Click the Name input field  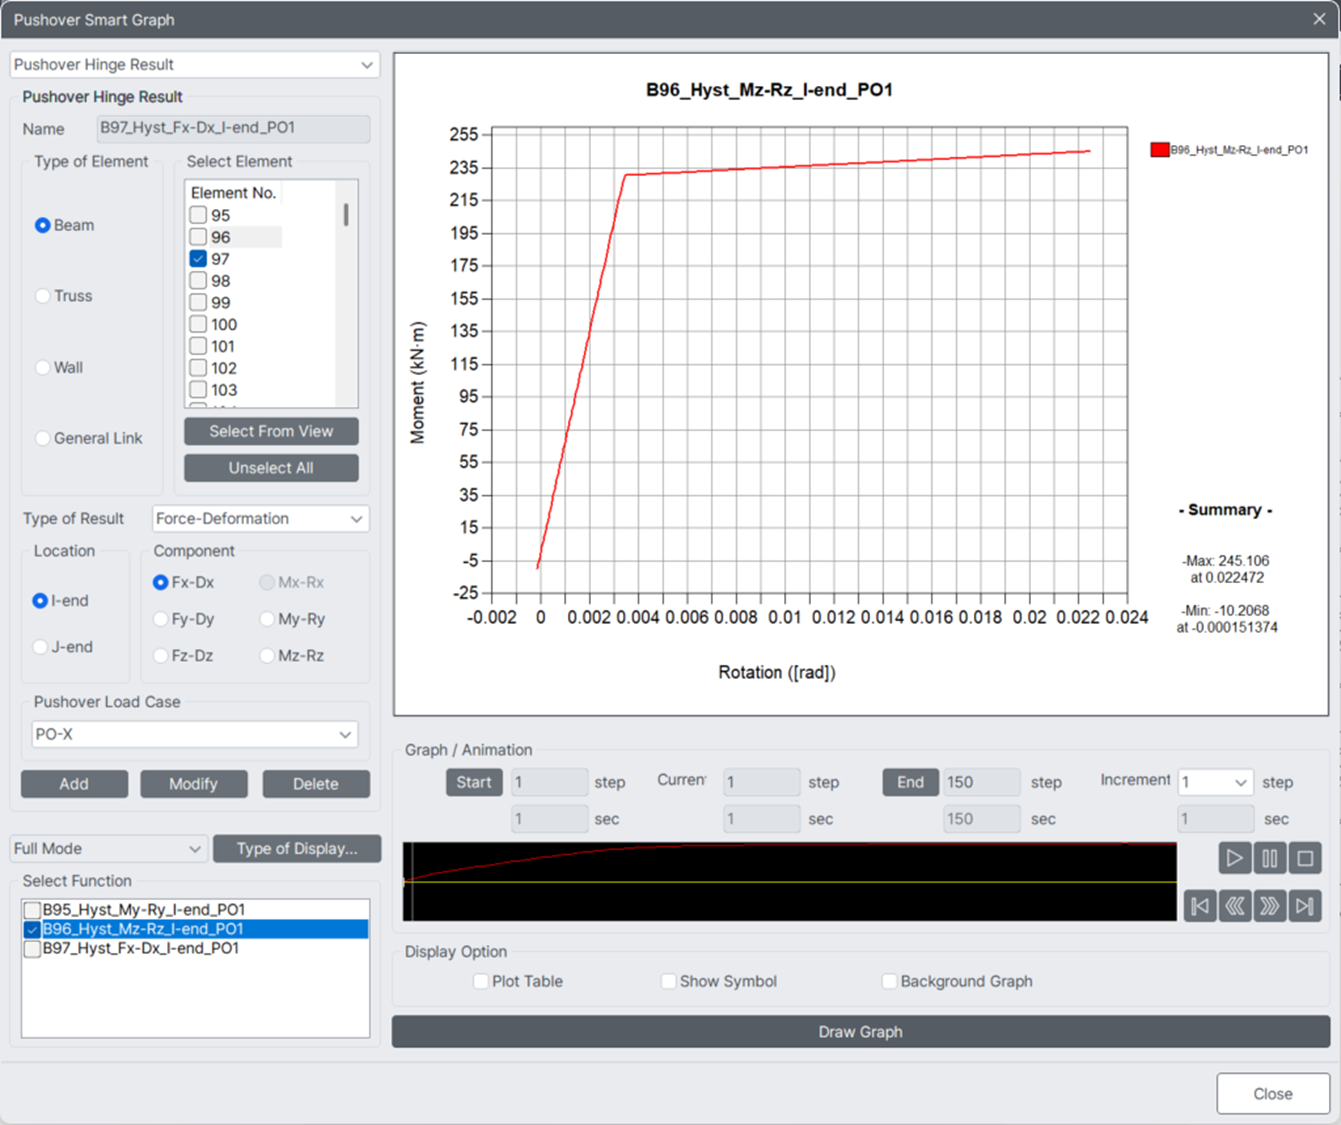pyautogui.click(x=233, y=128)
